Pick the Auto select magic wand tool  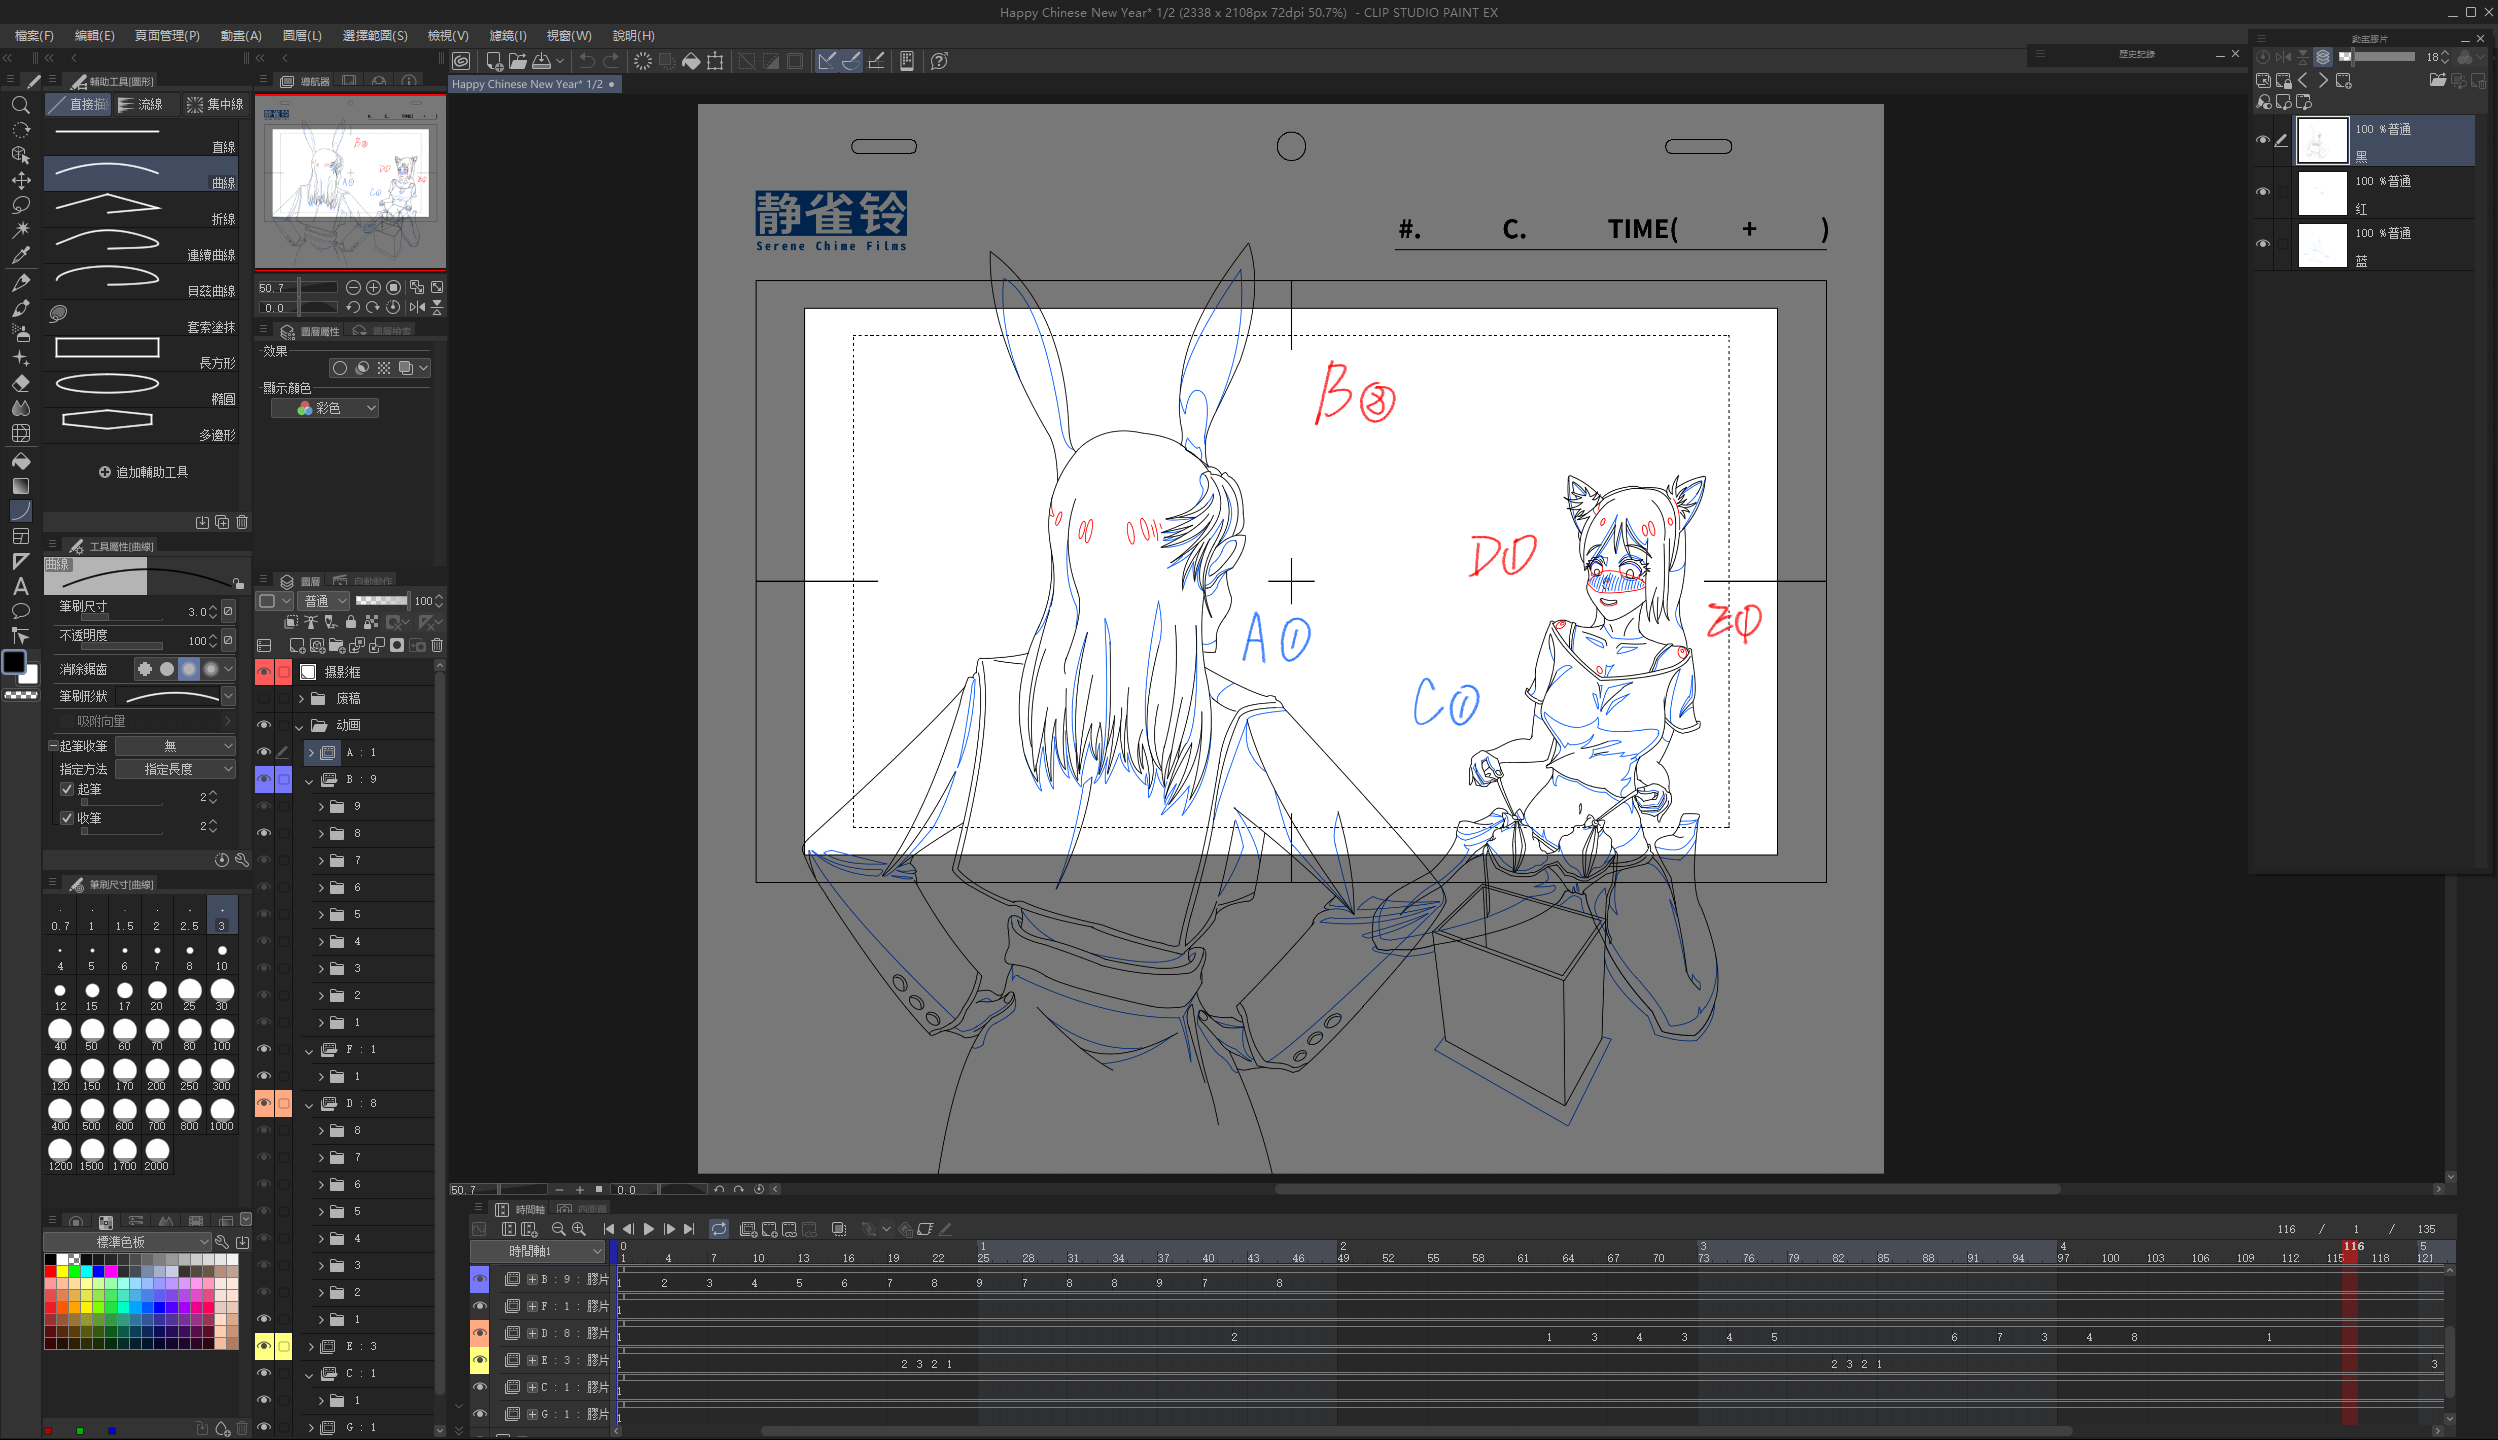coord(20,230)
